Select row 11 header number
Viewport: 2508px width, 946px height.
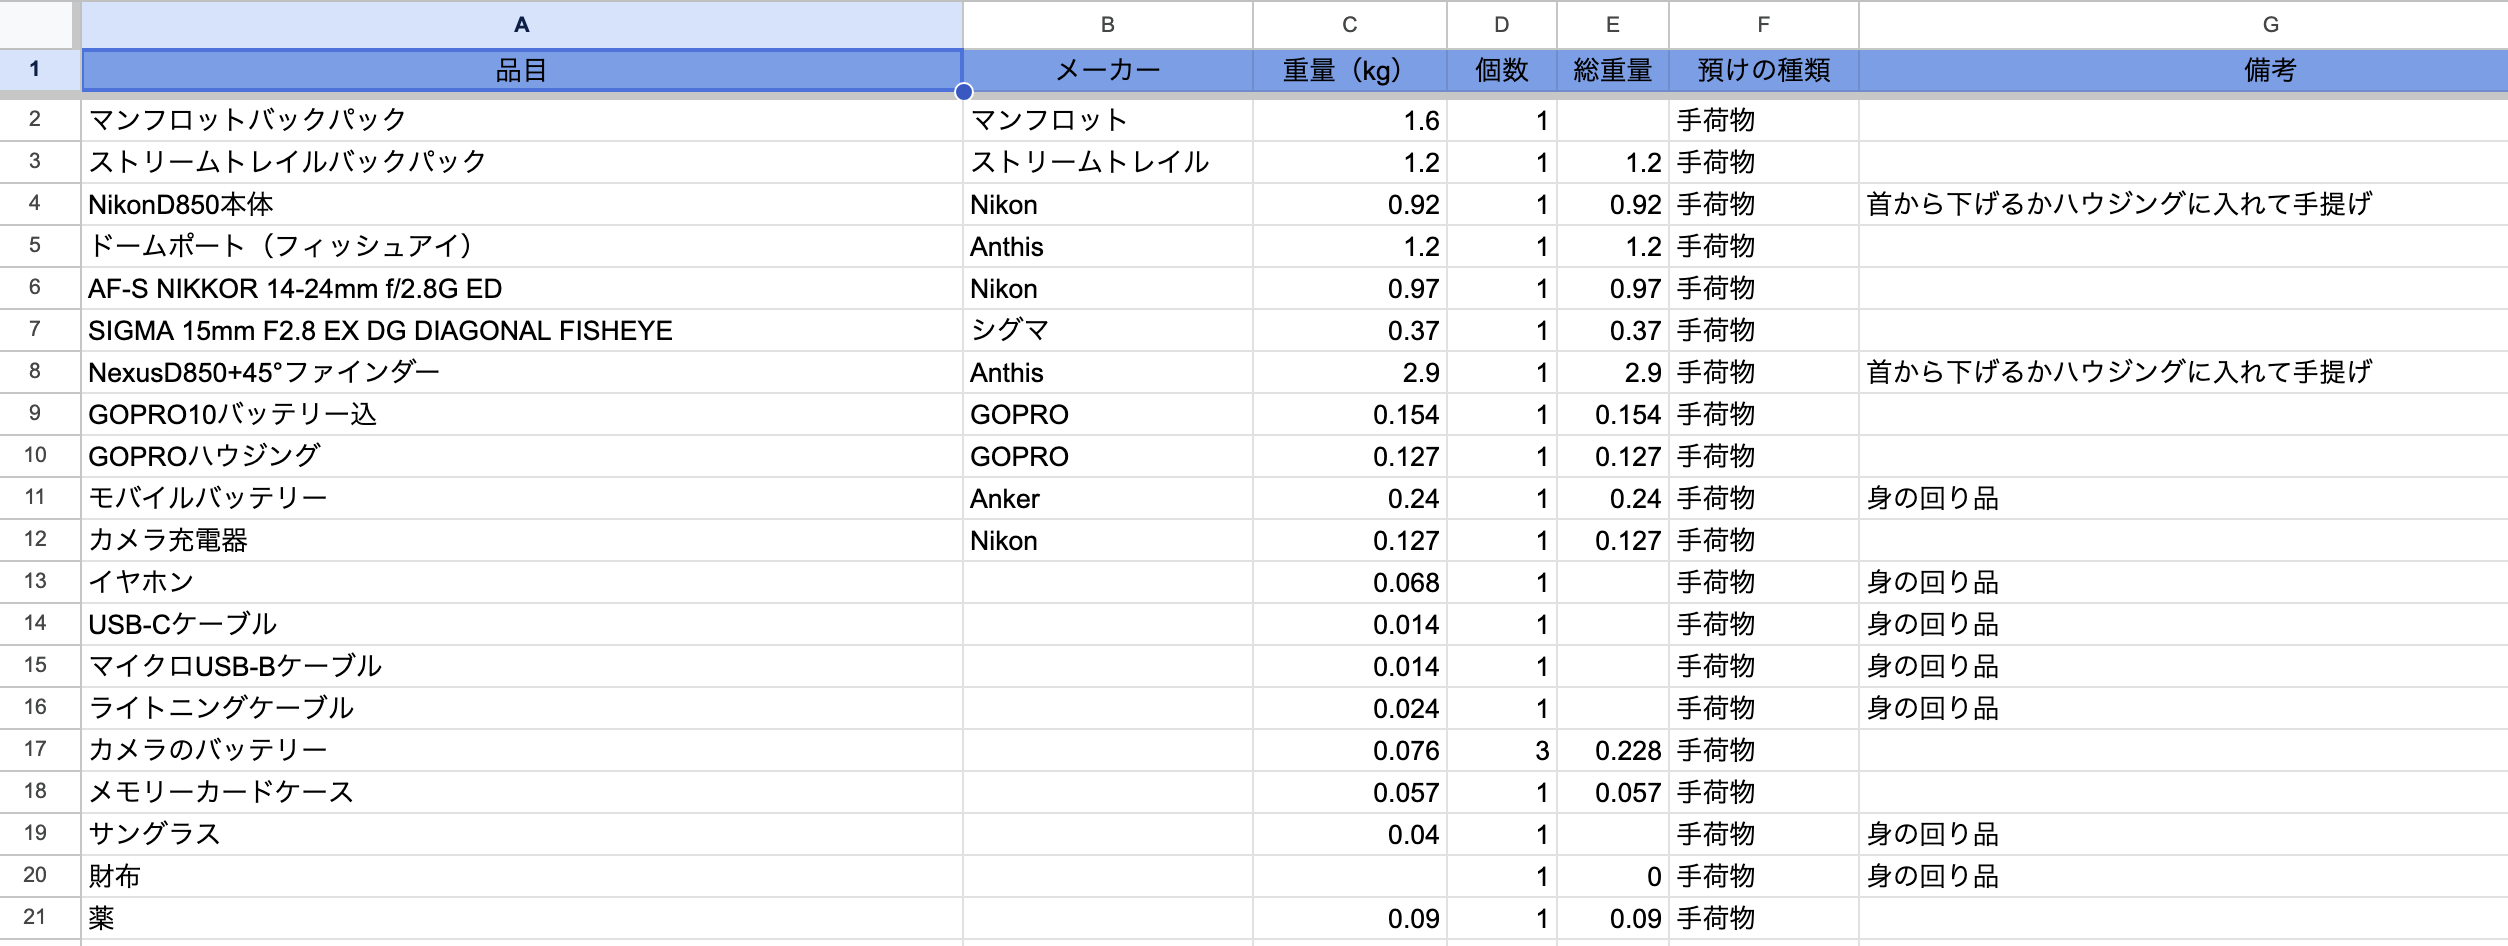(x=36, y=497)
